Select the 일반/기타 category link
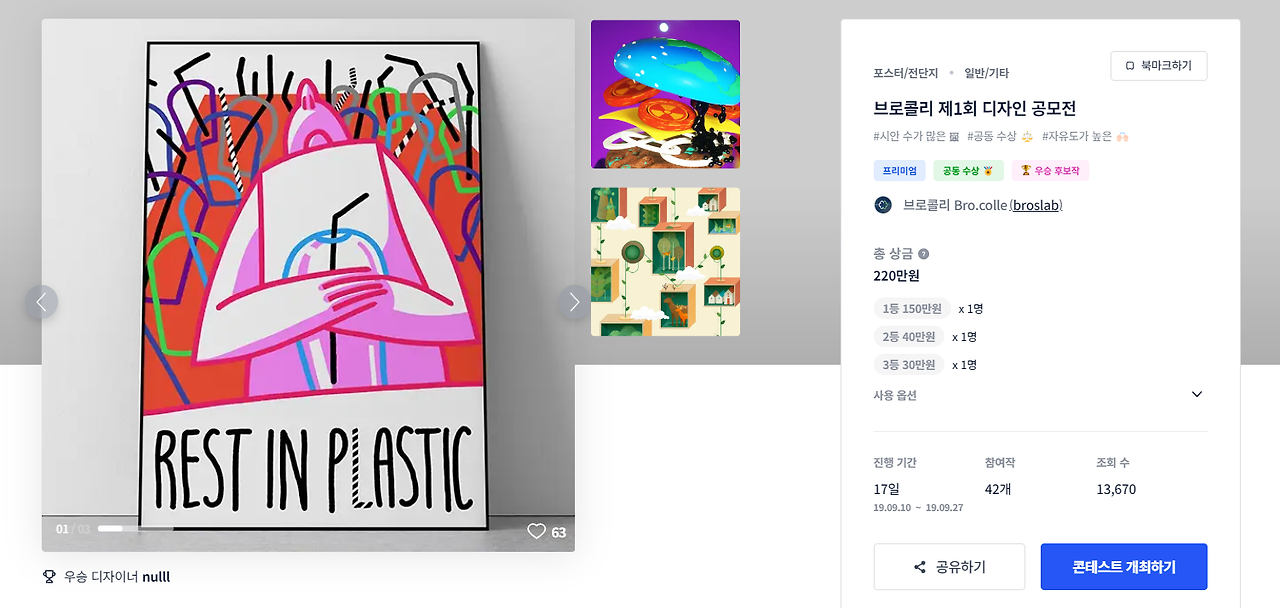The height and width of the screenshot is (608, 1280). (x=986, y=73)
